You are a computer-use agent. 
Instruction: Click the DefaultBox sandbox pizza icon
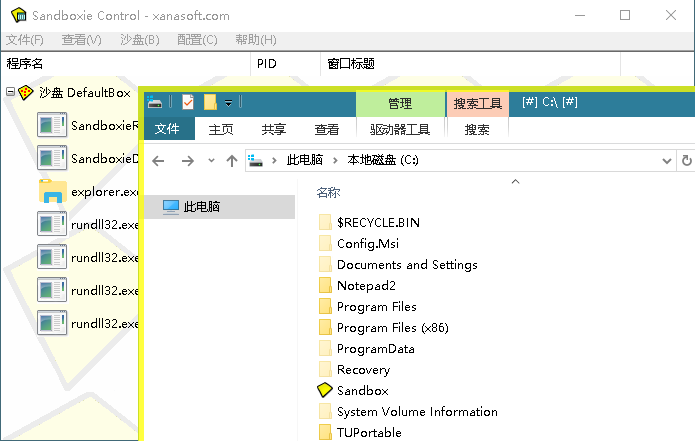27,93
